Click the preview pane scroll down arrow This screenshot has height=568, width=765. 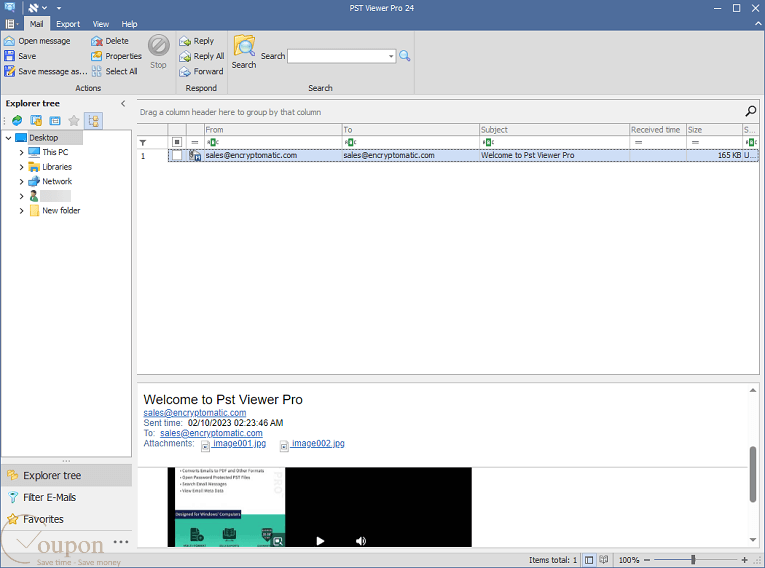tap(753, 540)
